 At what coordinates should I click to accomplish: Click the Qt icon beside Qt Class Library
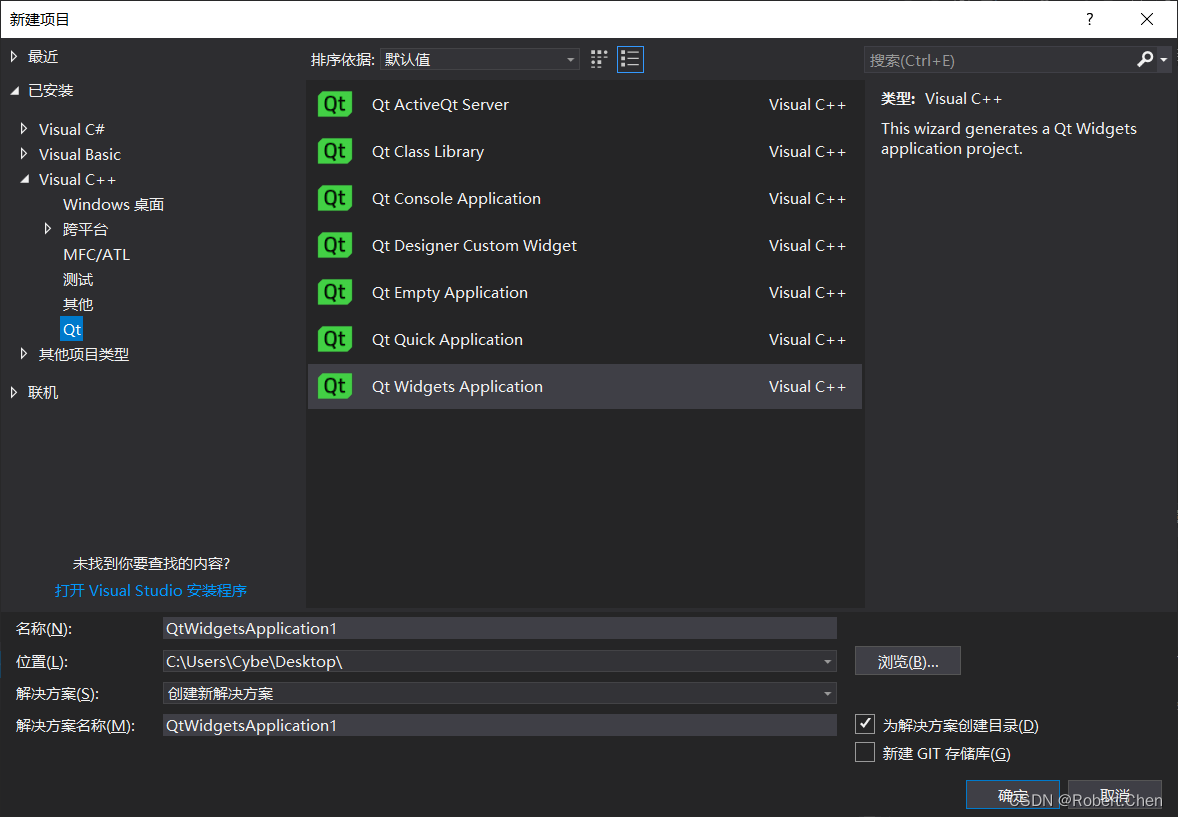point(335,151)
